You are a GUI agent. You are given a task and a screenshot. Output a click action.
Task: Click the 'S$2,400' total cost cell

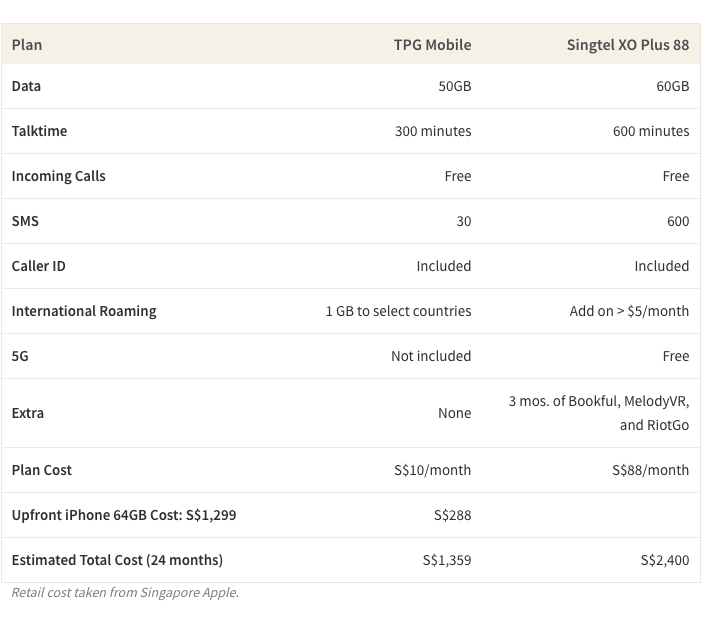665,560
